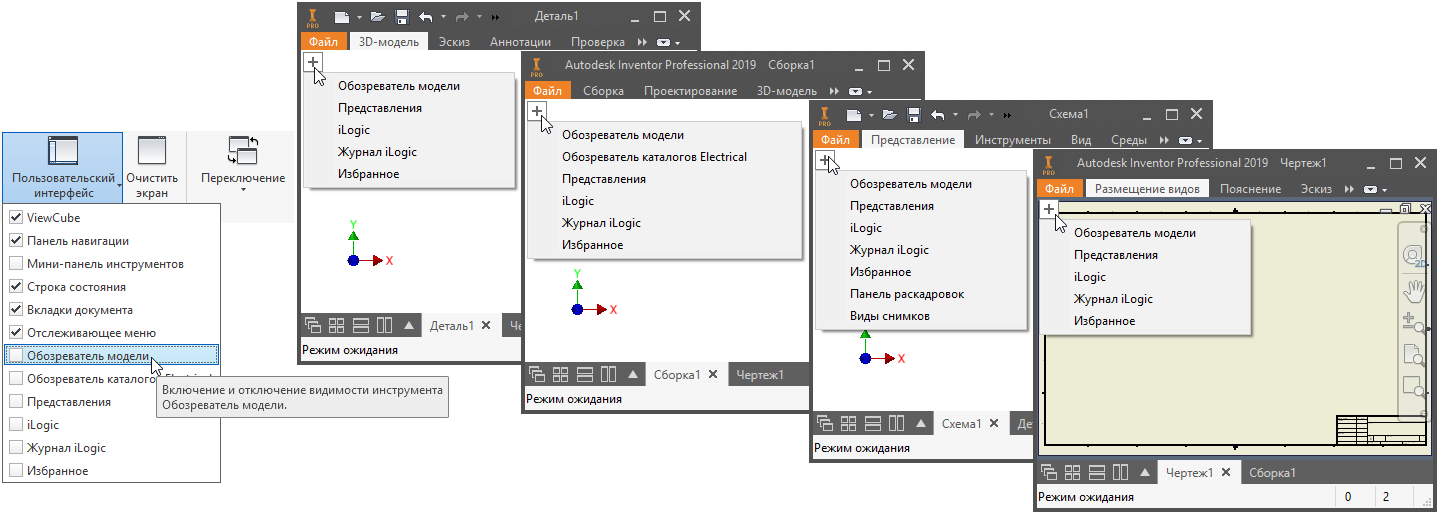Click the Autodesk Inventor Professional 2019 title in Чертеж1
The height and width of the screenshot is (512, 1437).
[1172, 163]
